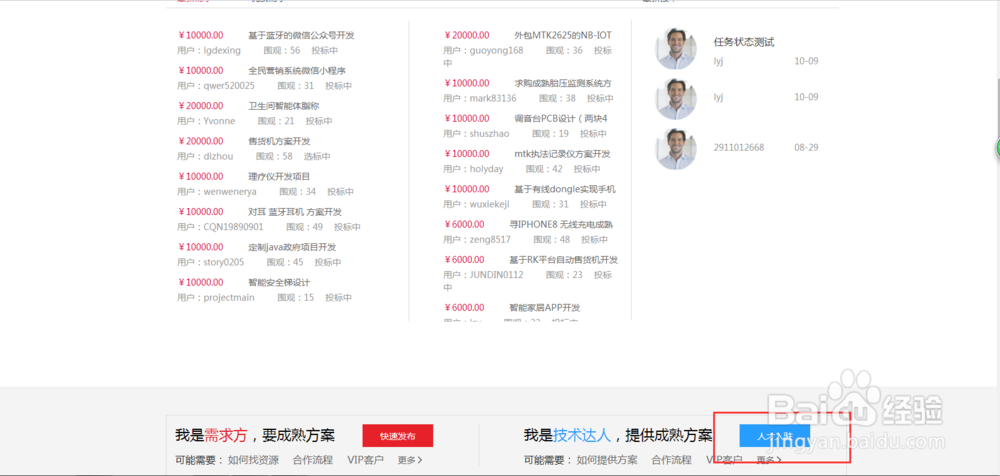Viewport: 1000px width, 476px height.
Task: Open project 寻IPHONE8 无线充电成熟
Action: [x=561, y=224]
